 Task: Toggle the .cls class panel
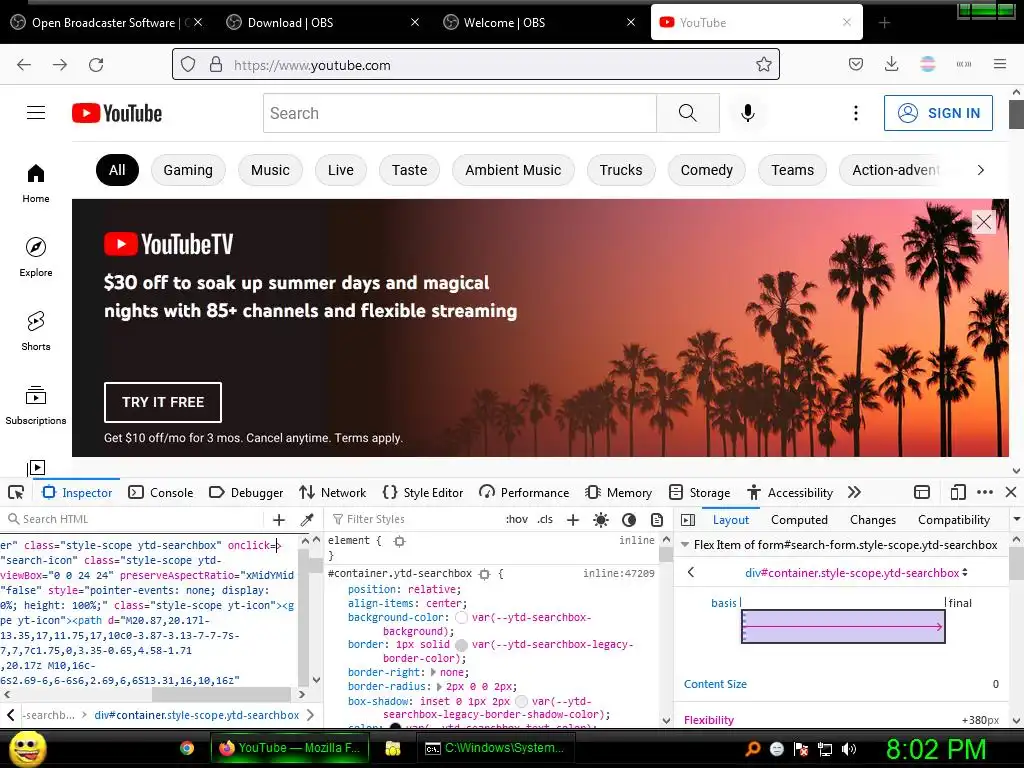[x=545, y=520]
